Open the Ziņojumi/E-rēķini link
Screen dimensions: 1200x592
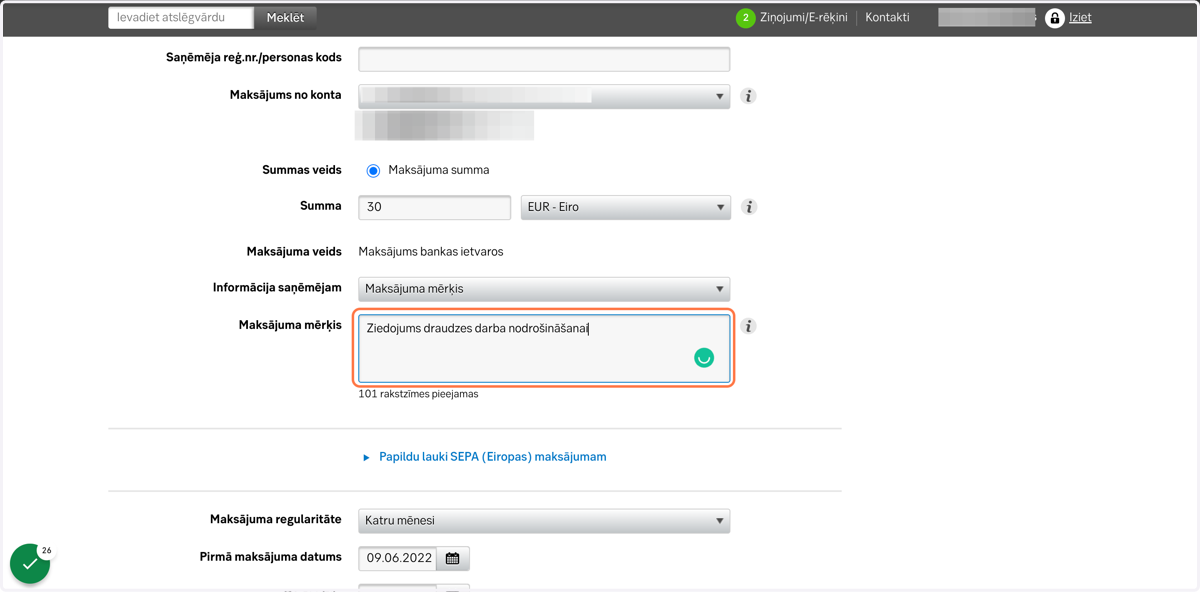pos(803,18)
